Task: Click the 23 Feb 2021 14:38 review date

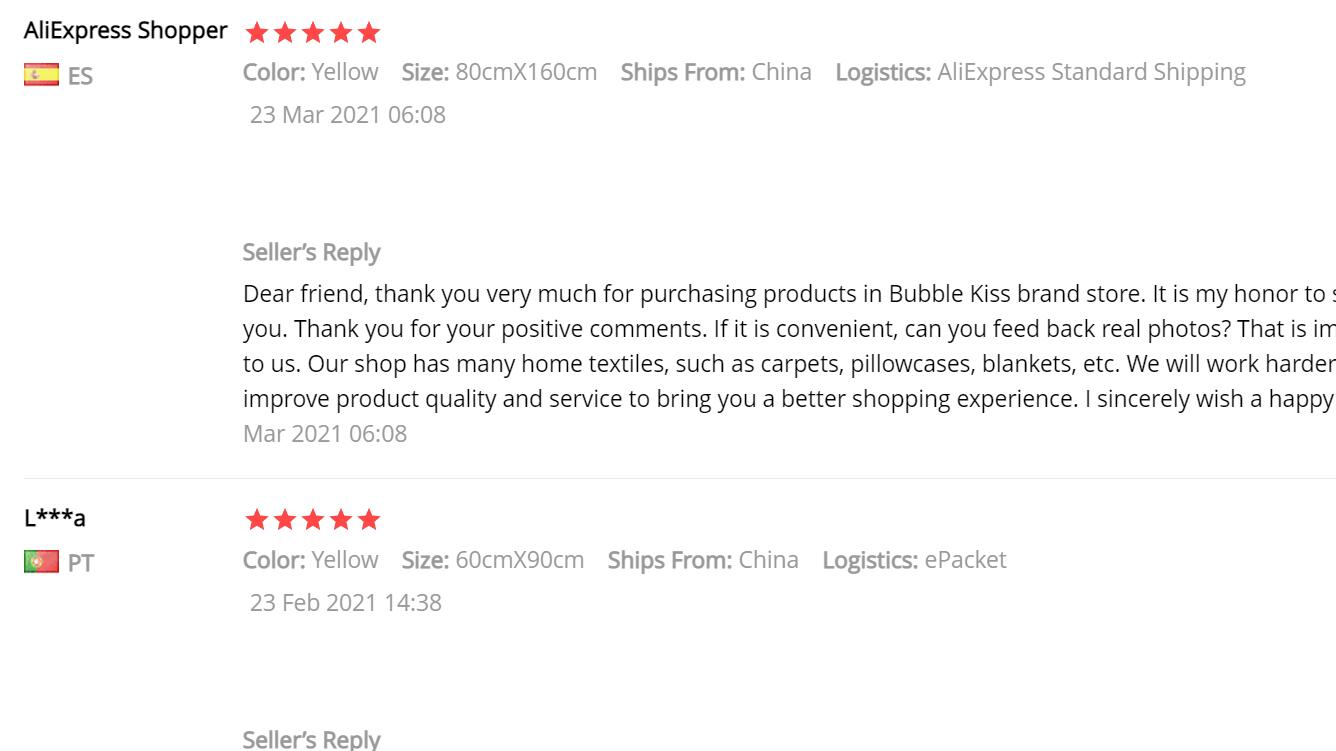Action: [346, 603]
